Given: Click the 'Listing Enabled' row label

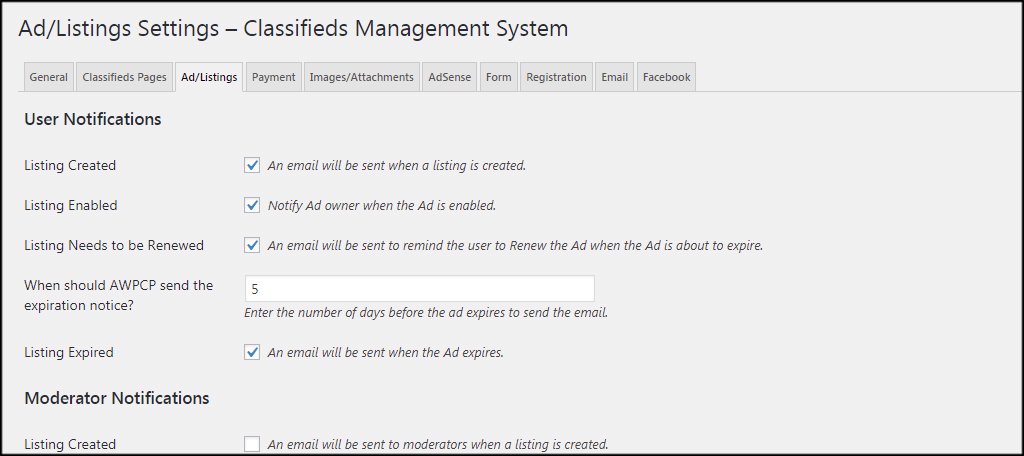Looking at the screenshot, I should click(x=71, y=205).
